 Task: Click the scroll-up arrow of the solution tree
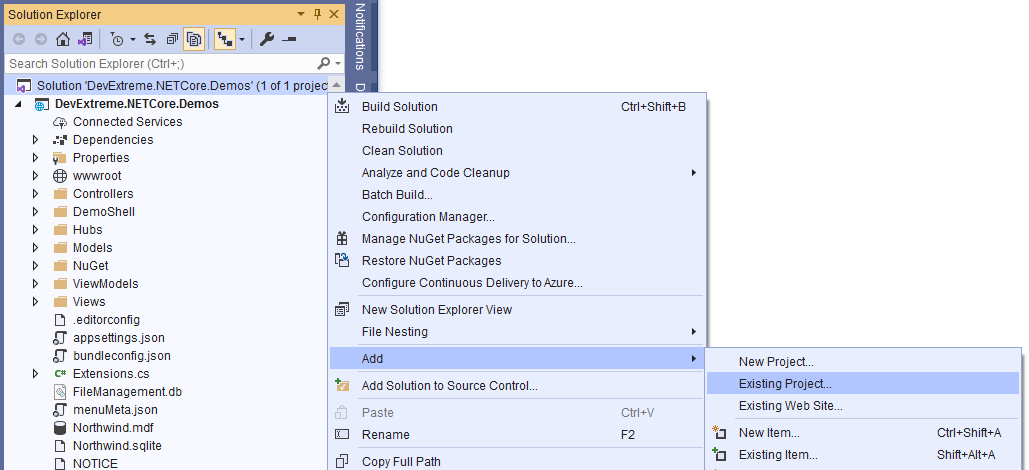[x=336, y=85]
